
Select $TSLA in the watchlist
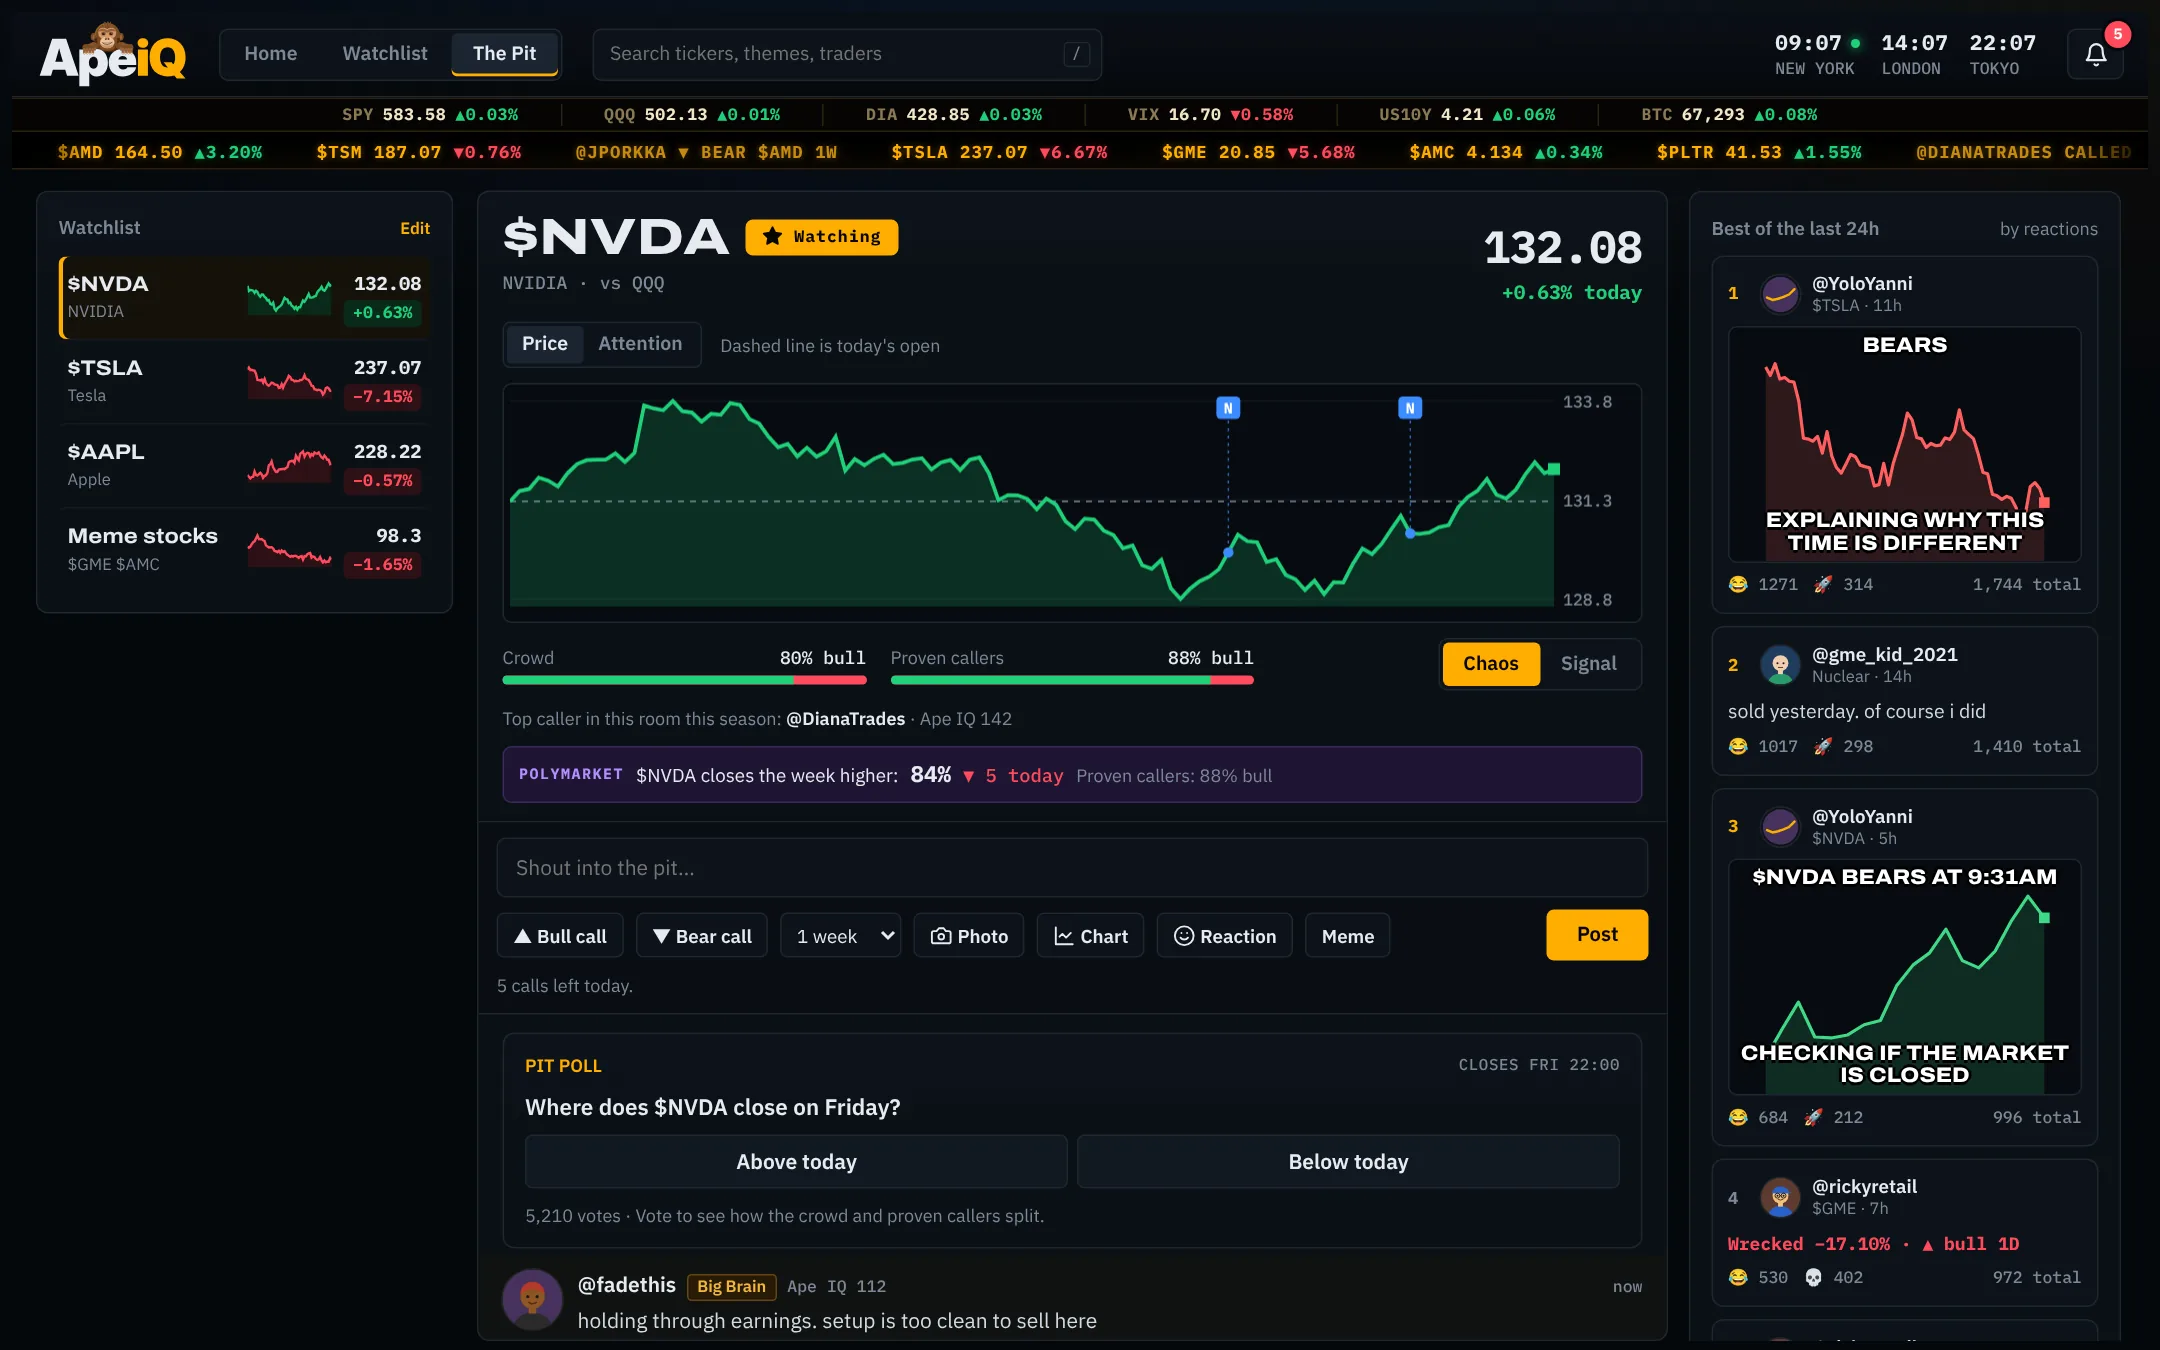(x=245, y=382)
